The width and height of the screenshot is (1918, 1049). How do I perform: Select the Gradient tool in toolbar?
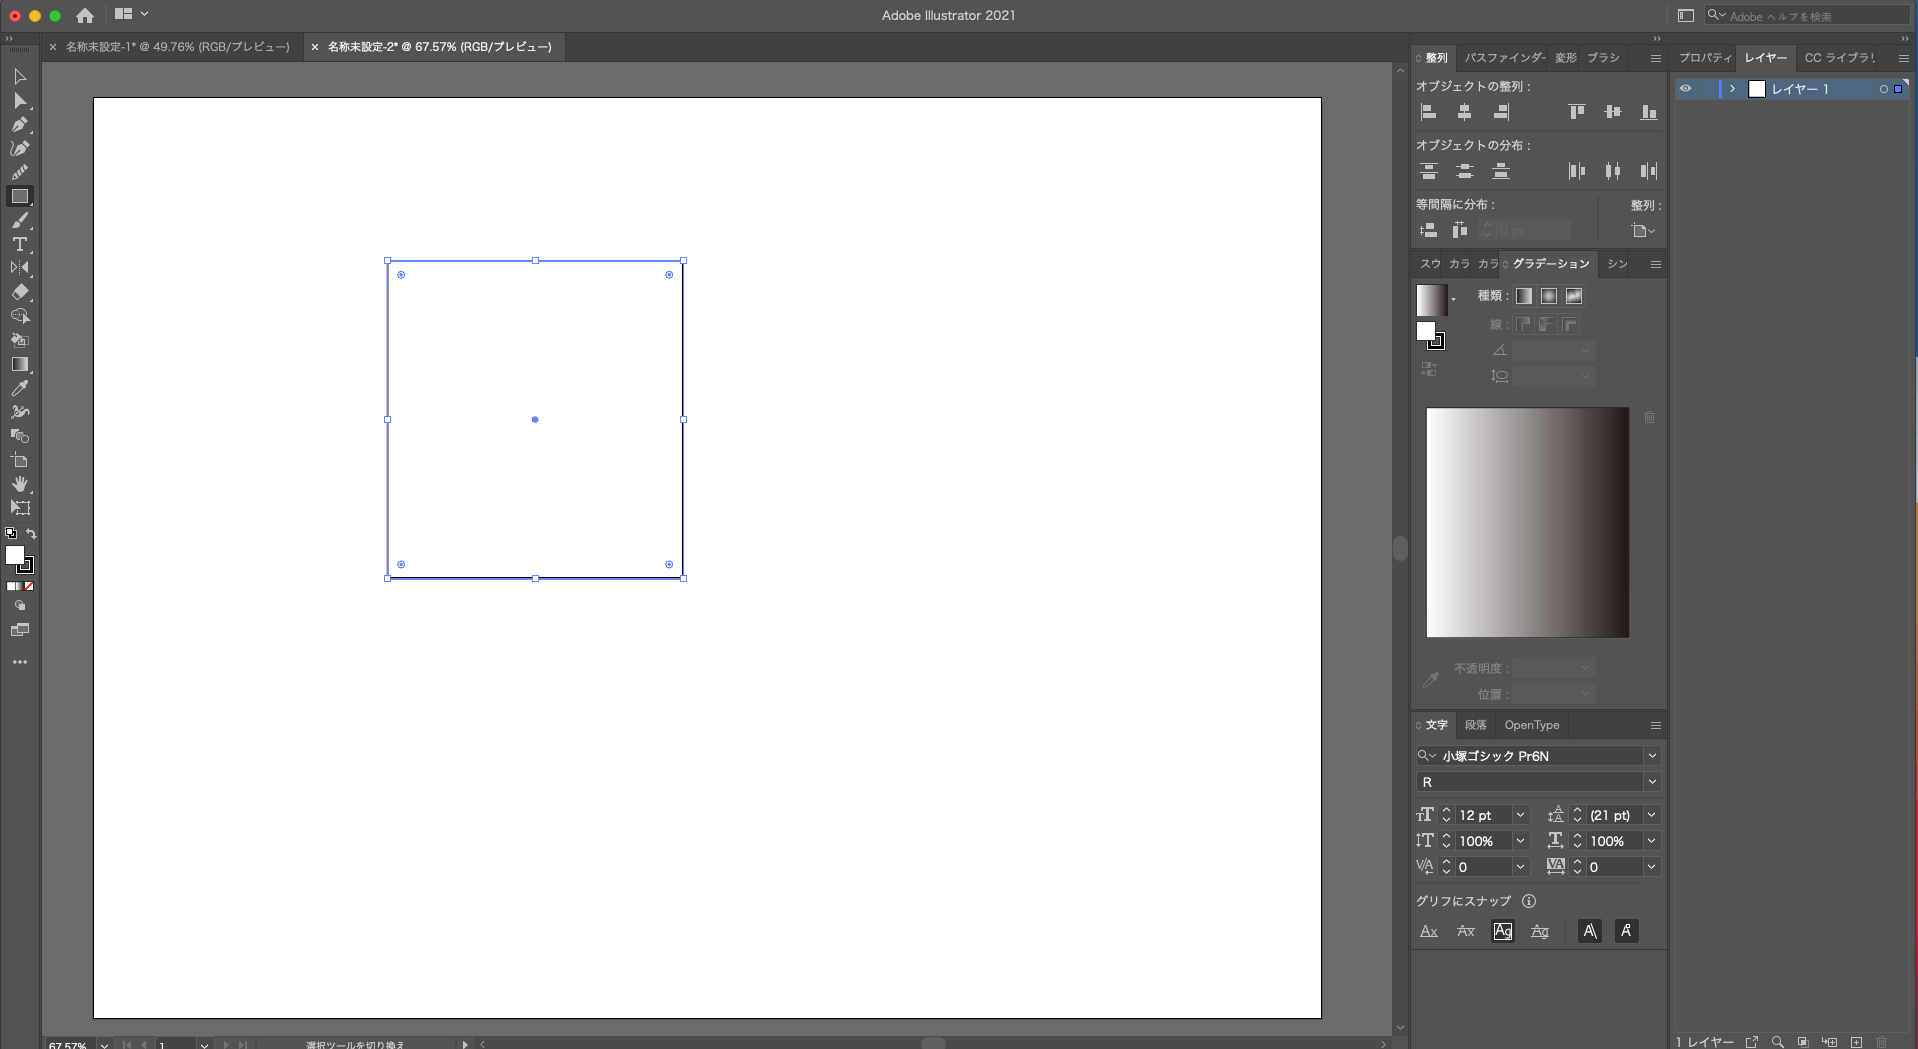pyautogui.click(x=19, y=364)
